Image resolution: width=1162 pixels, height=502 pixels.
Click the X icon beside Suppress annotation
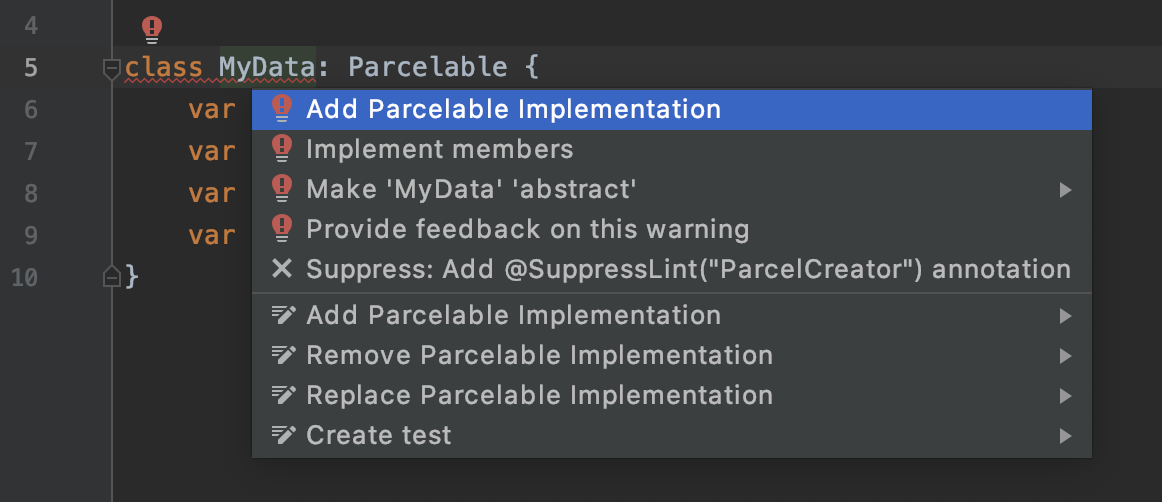(282, 268)
